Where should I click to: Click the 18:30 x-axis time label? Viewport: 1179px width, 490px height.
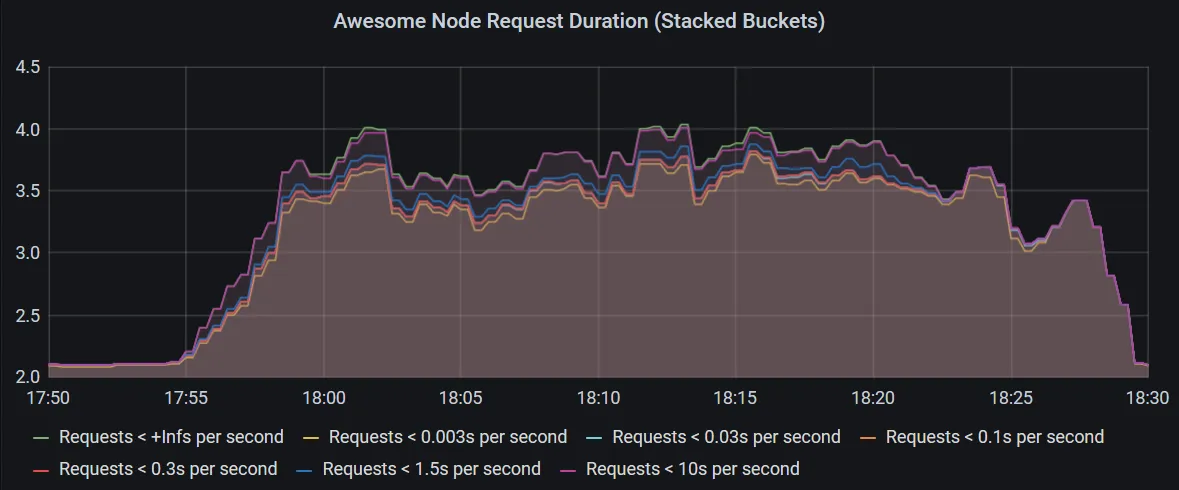1147,398
